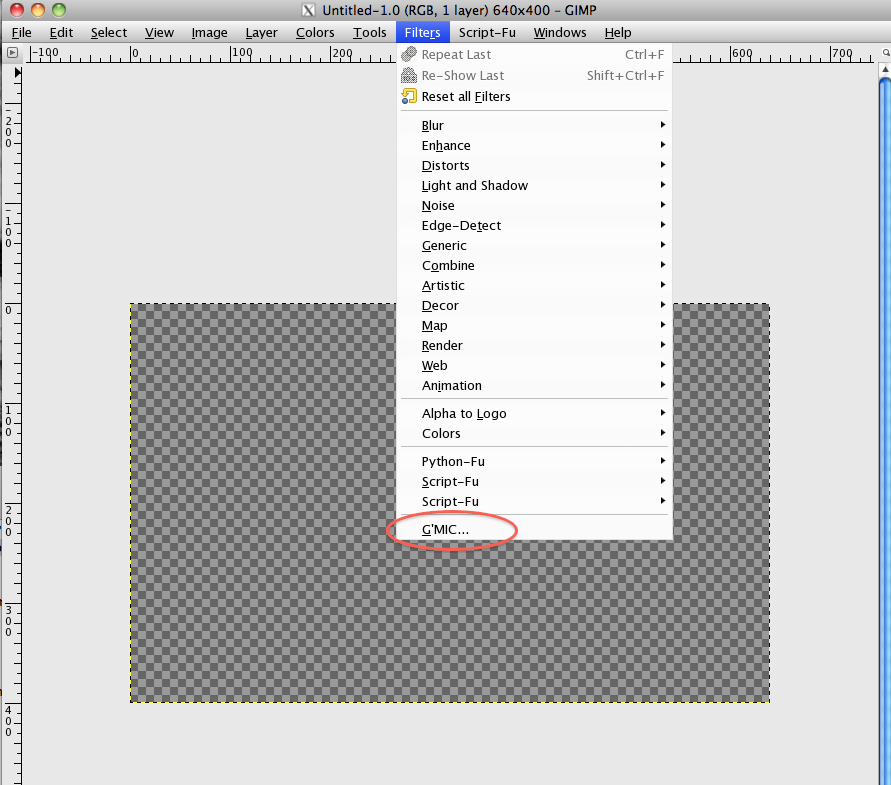Close the open Filters menu
Screen dimensions: 891x785
tap(422, 32)
